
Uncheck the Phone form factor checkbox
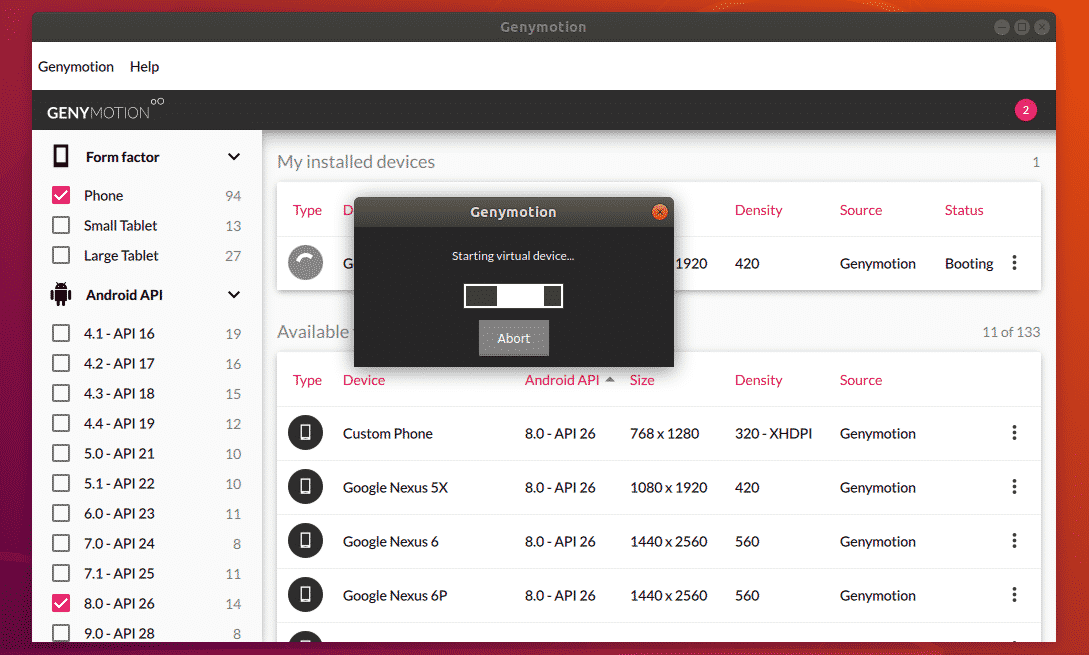pyautogui.click(x=61, y=196)
